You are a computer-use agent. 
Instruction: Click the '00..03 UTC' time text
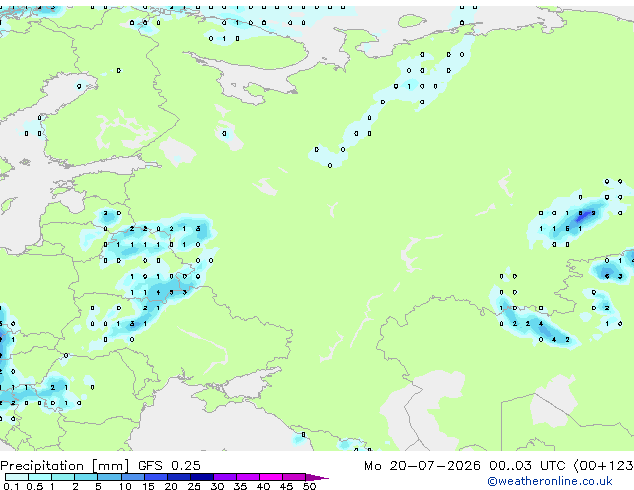point(526,466)
